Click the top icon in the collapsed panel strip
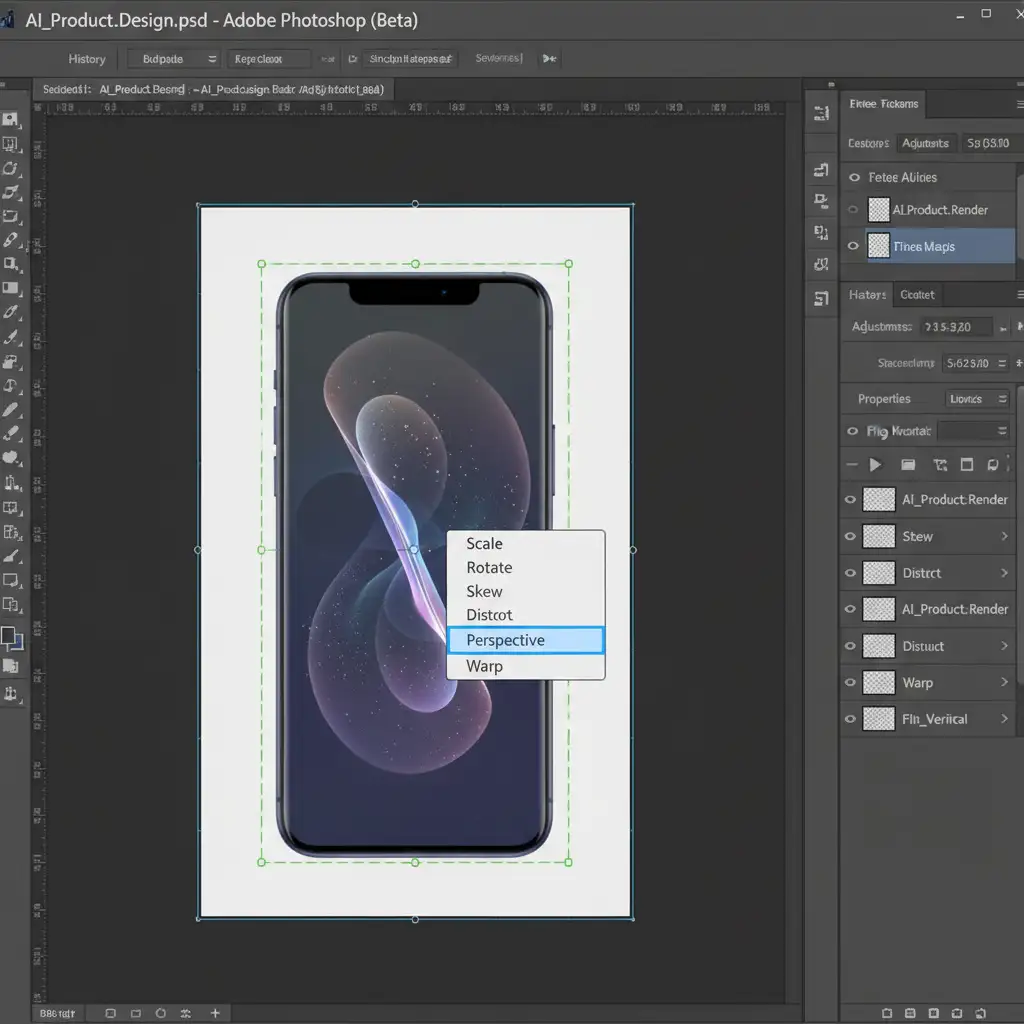The width and height of the screenshot is (1024, 1024). point(821,113)
